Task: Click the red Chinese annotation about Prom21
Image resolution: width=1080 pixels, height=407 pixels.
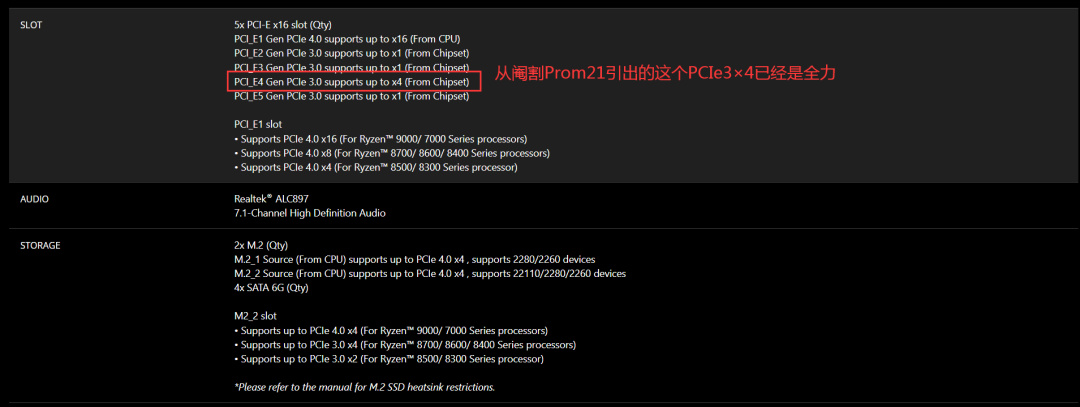Action: [665, 74]
